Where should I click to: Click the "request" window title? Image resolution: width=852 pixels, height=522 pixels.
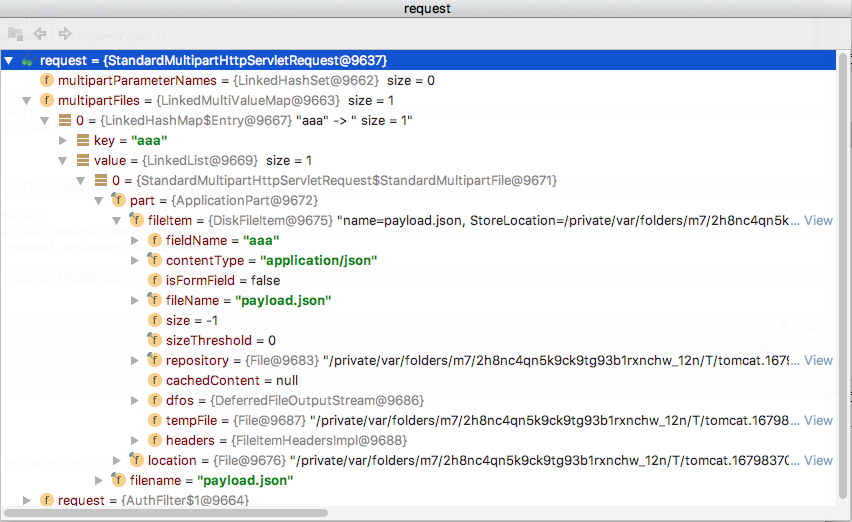(427, 9)
